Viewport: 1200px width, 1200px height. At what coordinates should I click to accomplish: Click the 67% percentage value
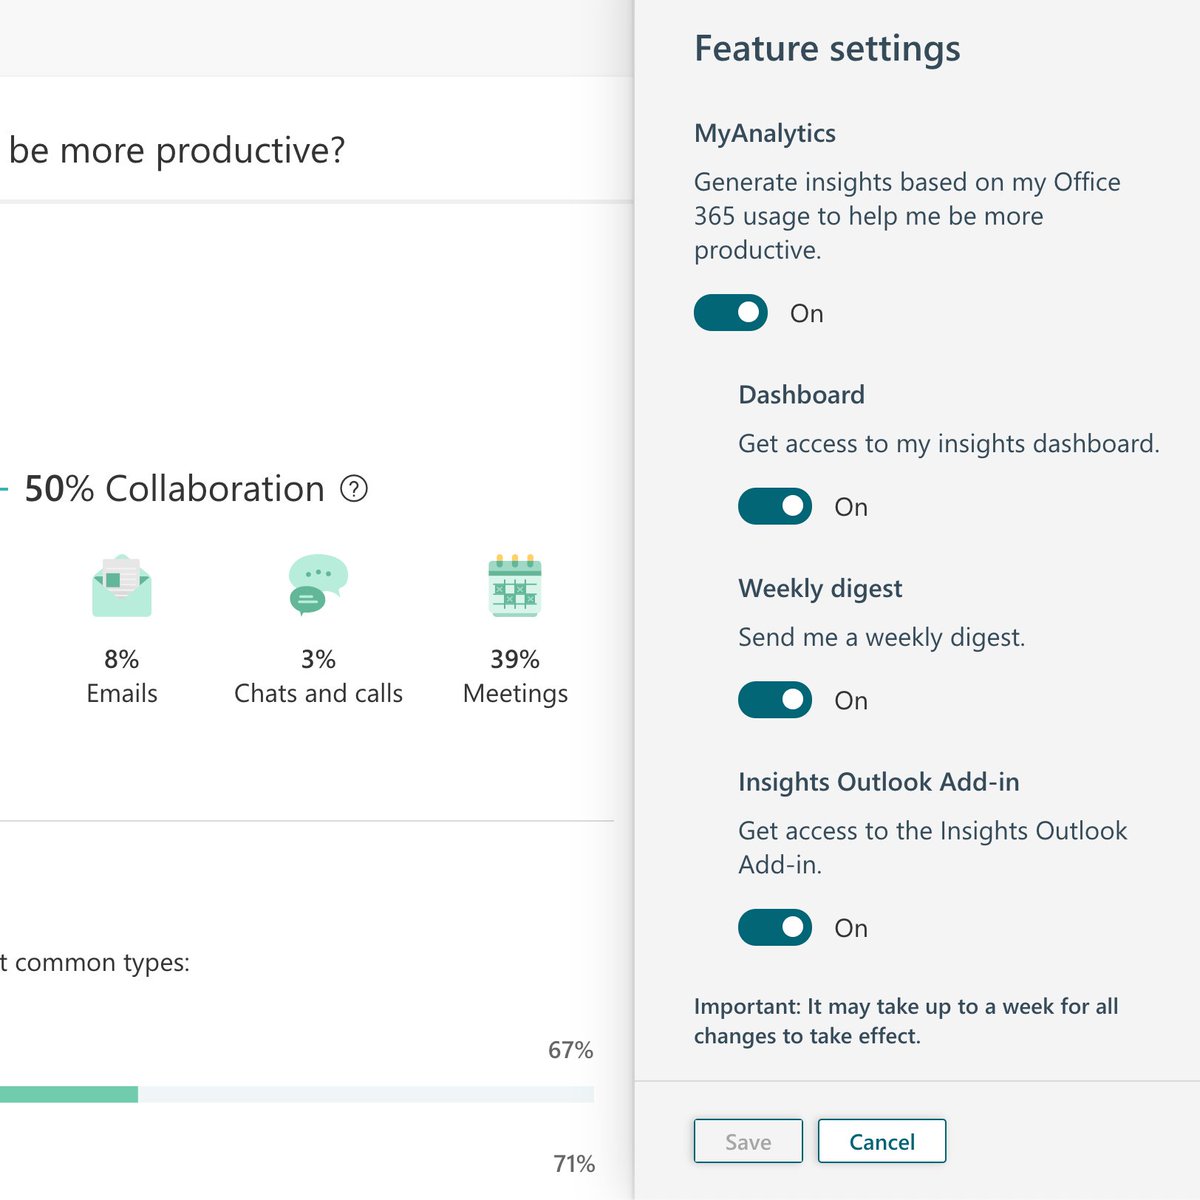pyautogui.click(x=570, y=1050)
